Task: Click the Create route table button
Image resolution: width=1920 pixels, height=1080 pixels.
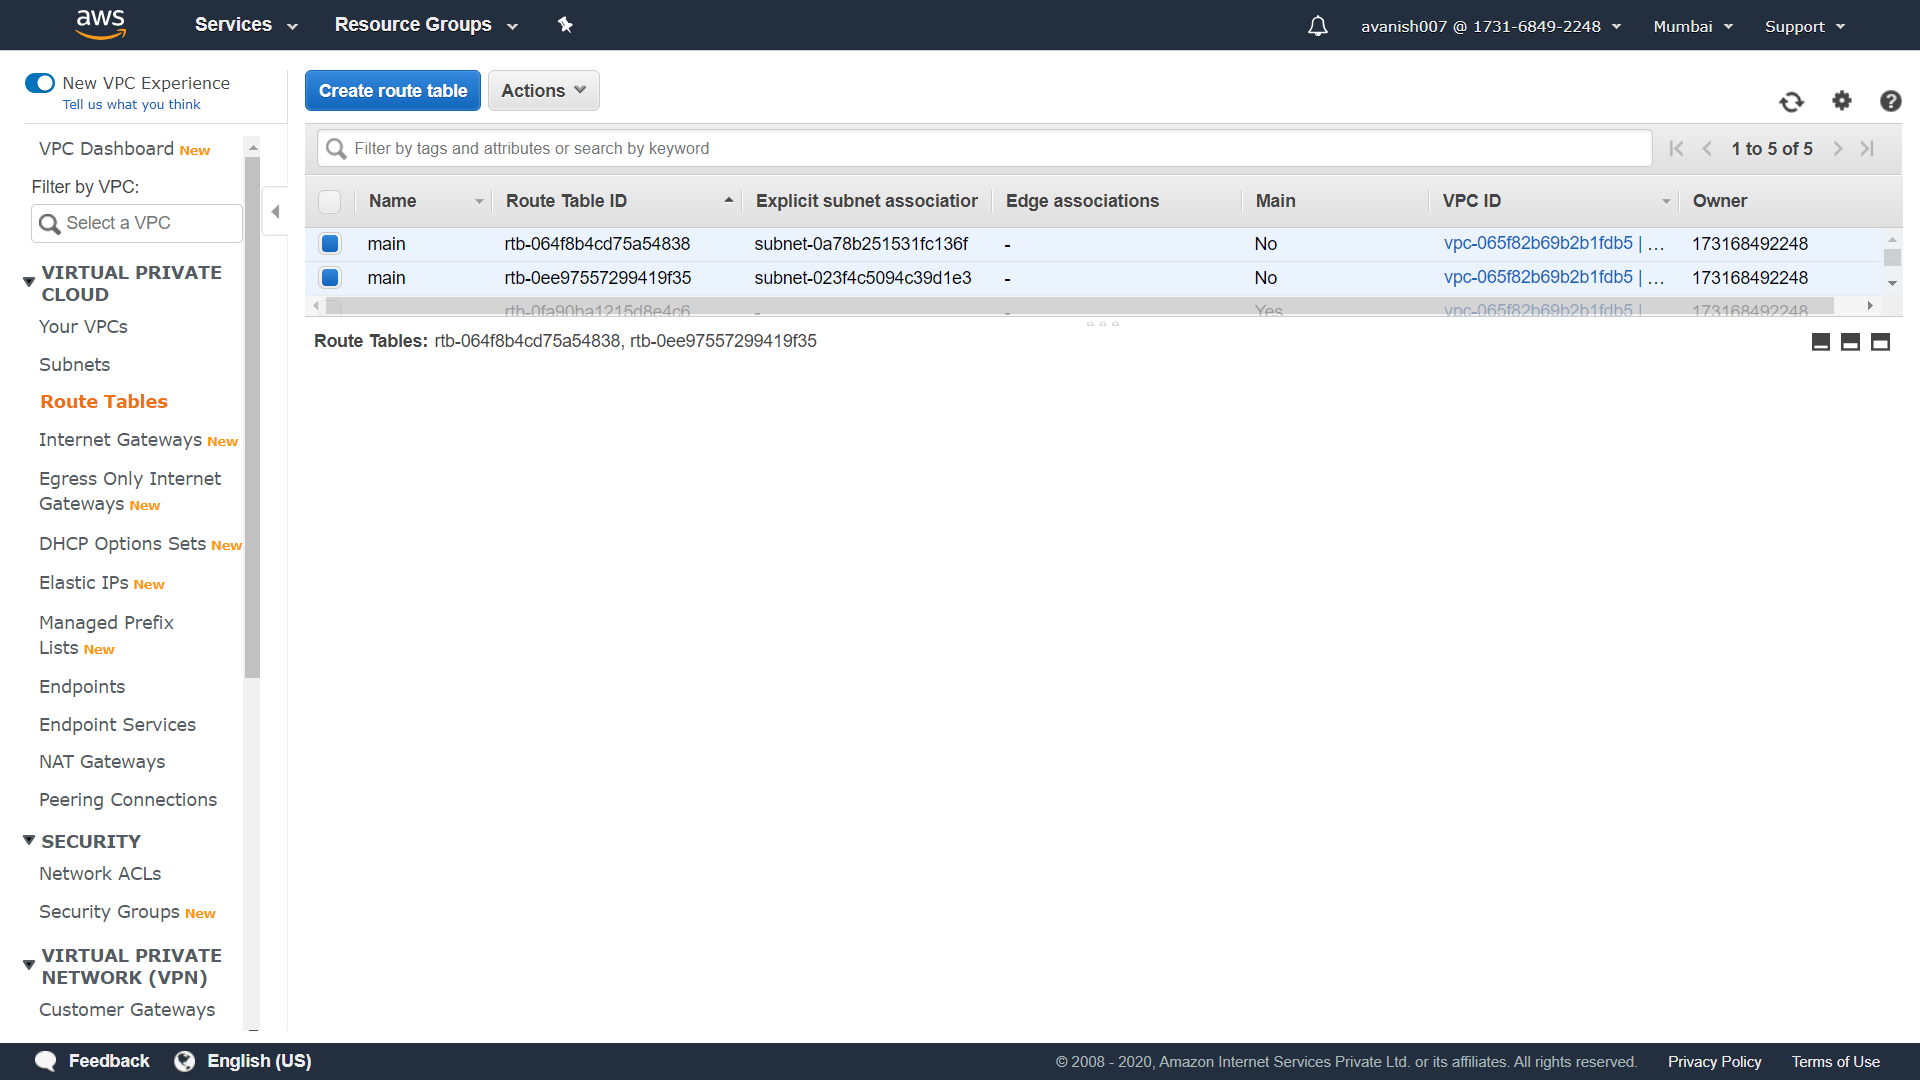Action: pyautogui.click(x=392, y=91)
